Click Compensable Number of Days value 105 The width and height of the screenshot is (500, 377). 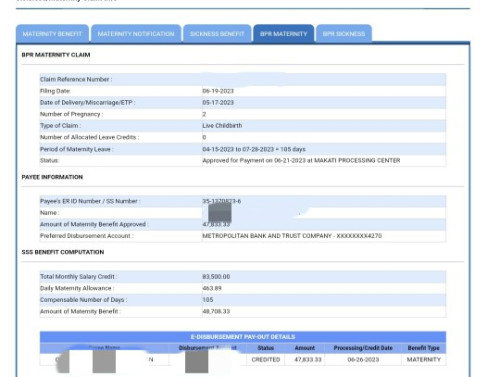click(208, 300)
